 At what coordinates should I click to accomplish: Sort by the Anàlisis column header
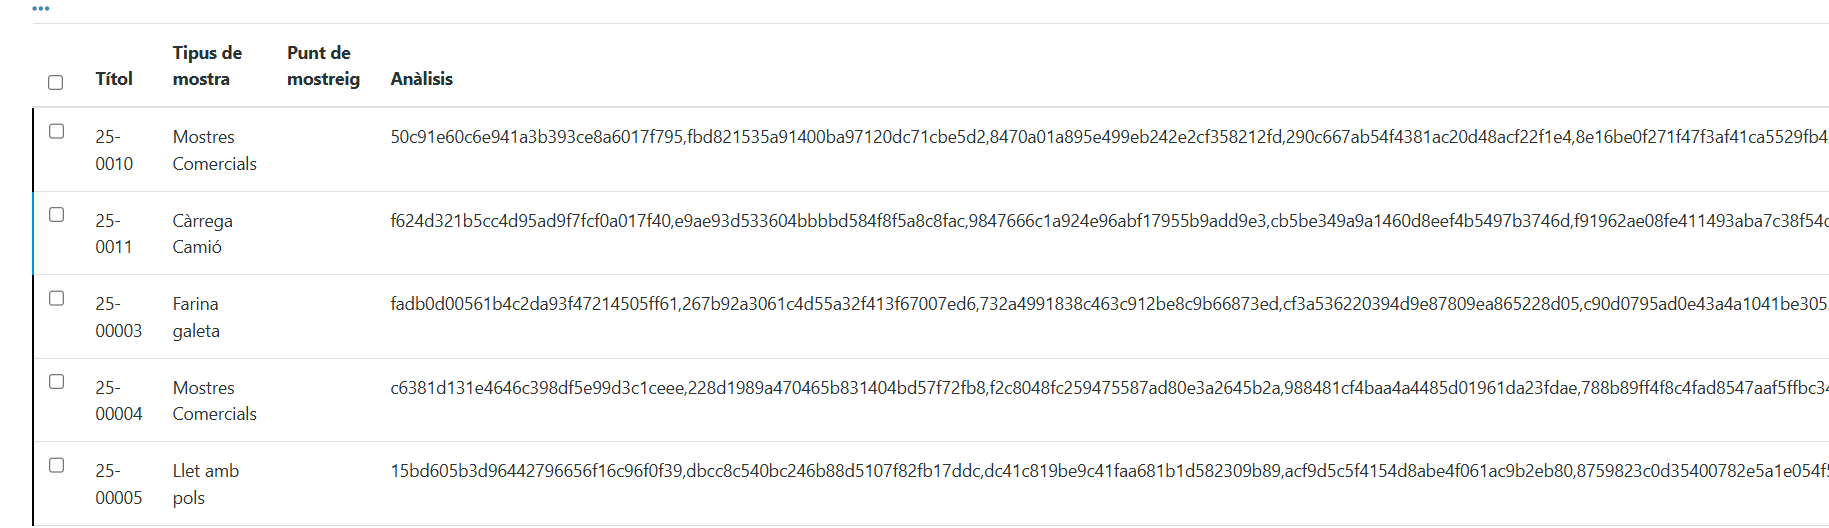[421, 79]
